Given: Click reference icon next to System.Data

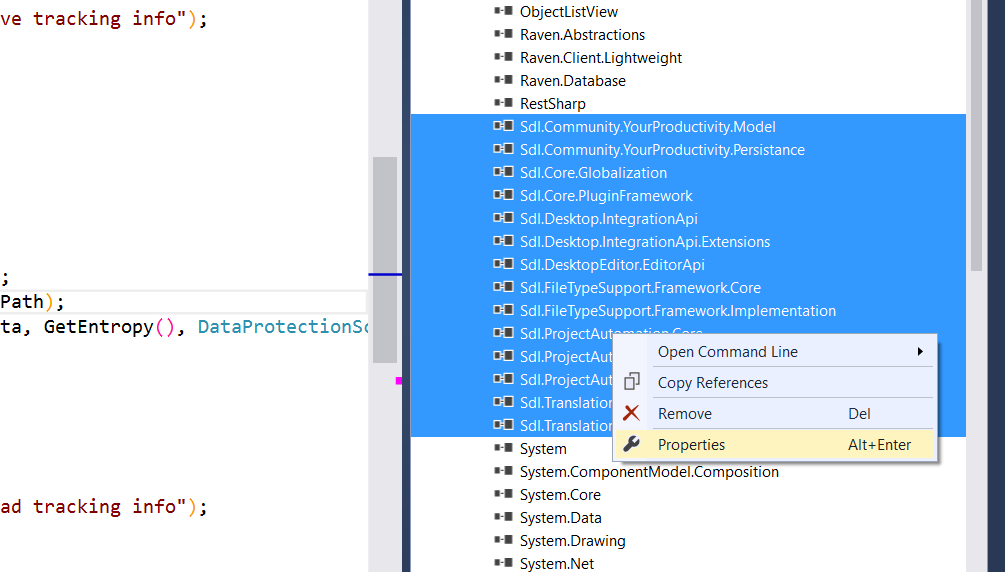Looking at the screenshot, I should click(x=503, y=517).
